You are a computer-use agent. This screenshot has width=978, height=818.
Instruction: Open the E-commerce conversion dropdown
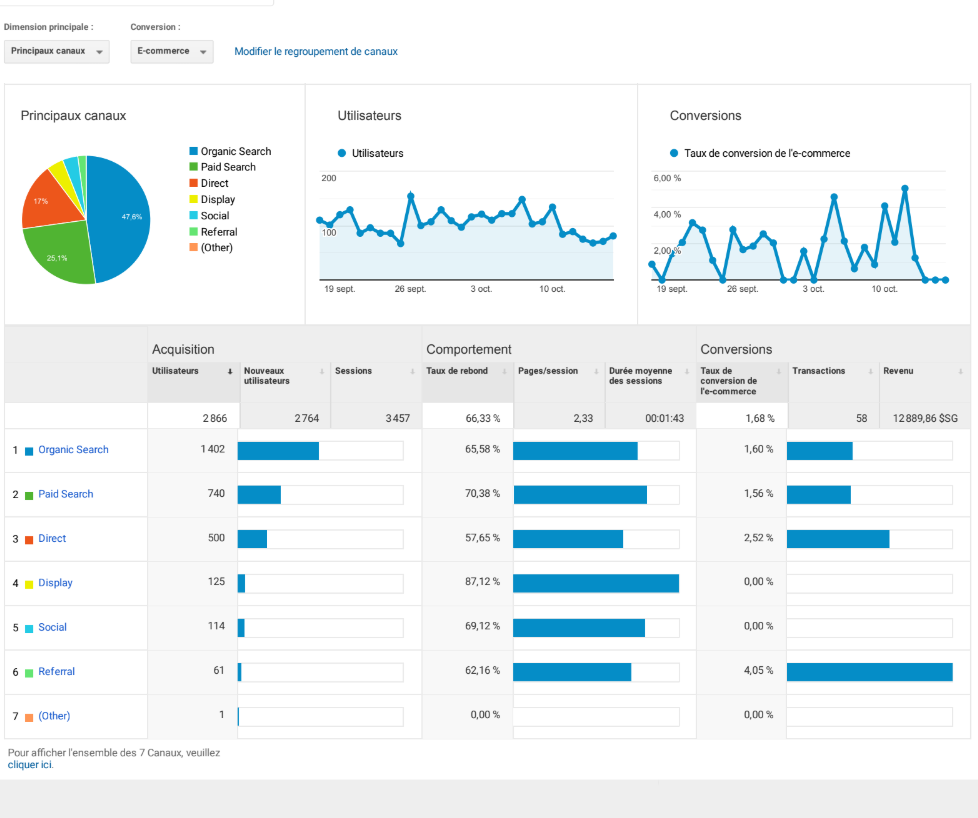click(x=172, y=52)
